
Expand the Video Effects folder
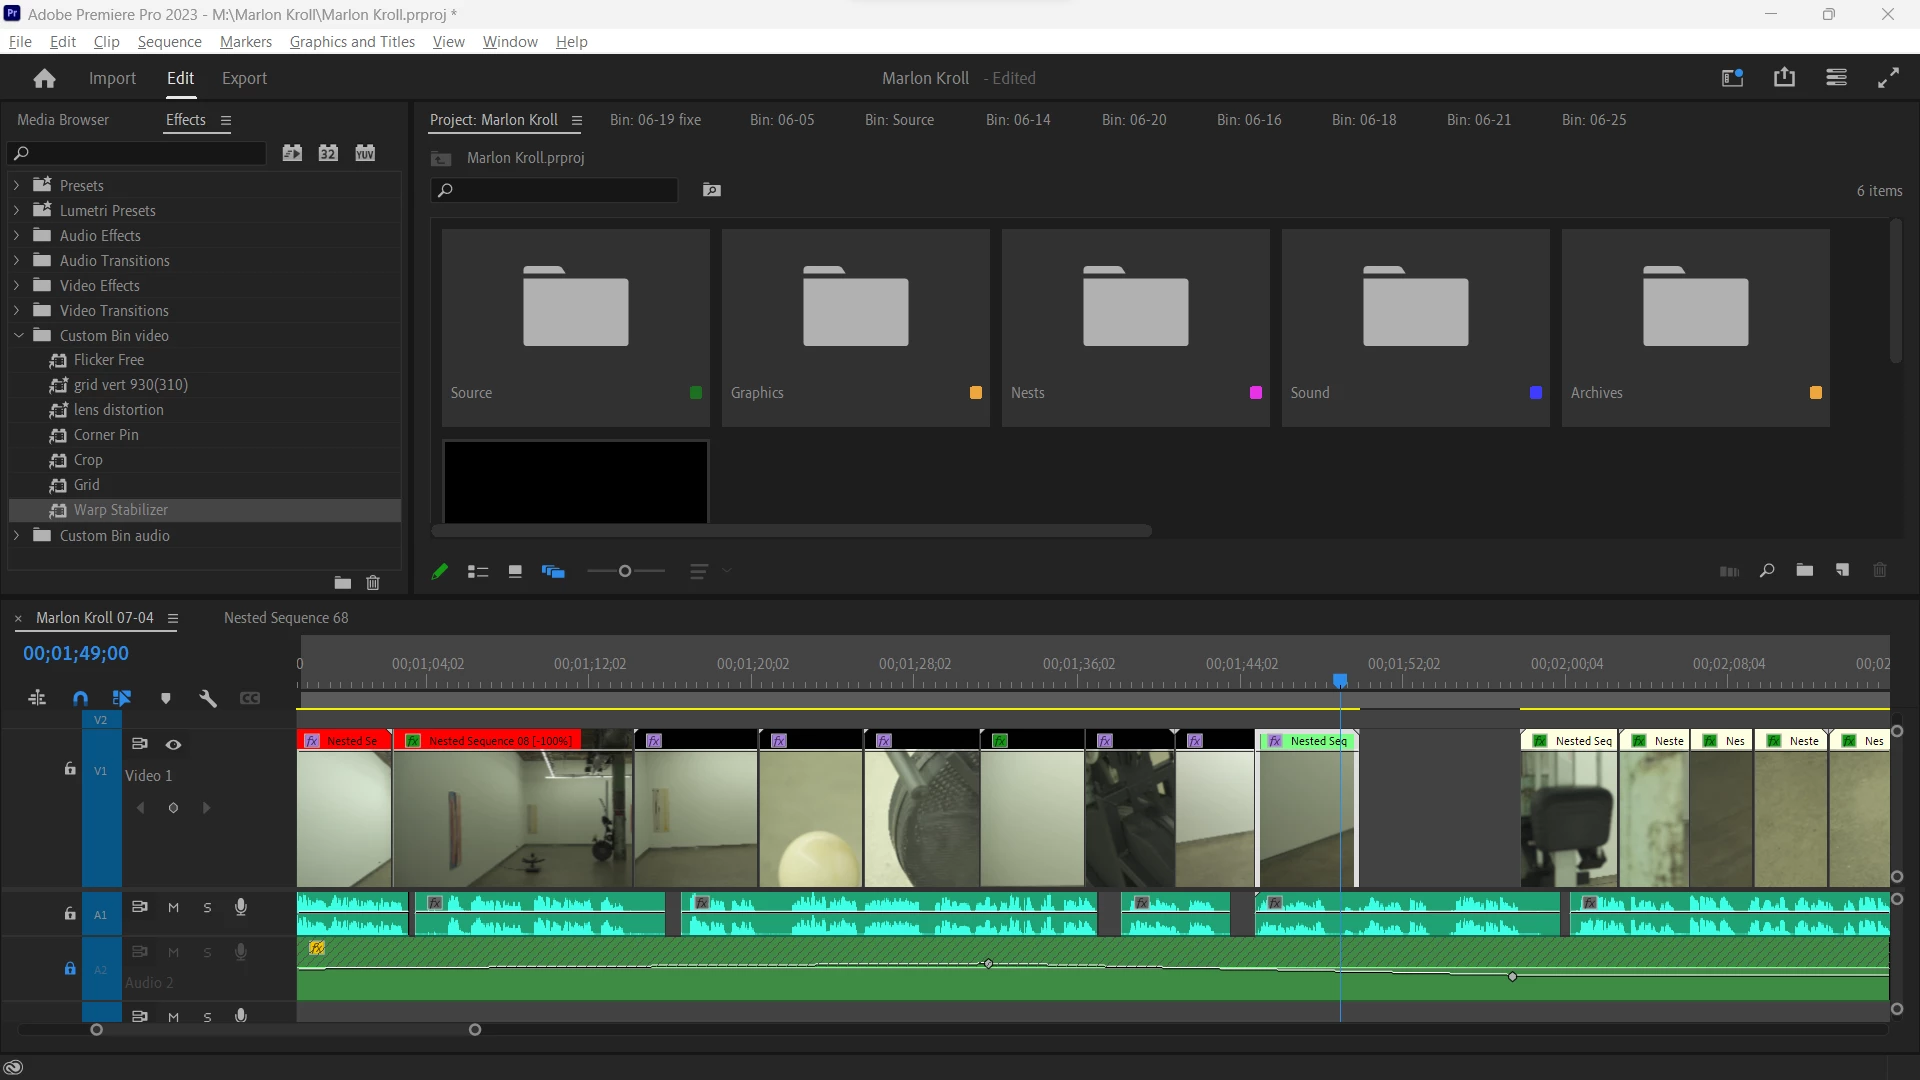pos(16,286)
